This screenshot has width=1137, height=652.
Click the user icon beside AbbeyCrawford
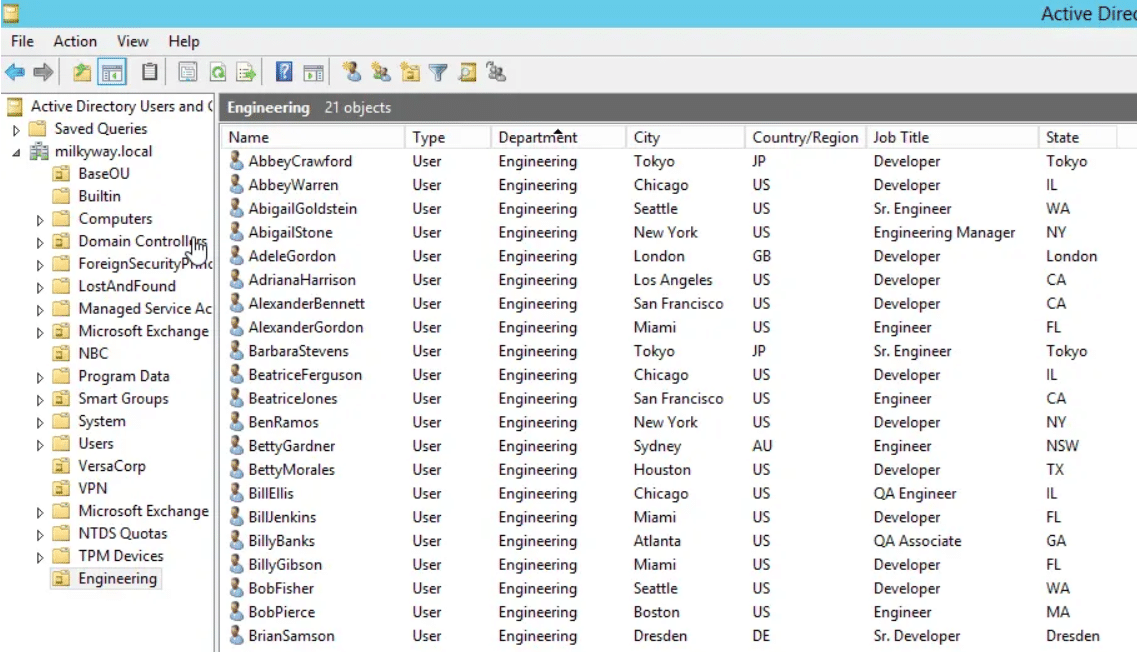point(236,160)
